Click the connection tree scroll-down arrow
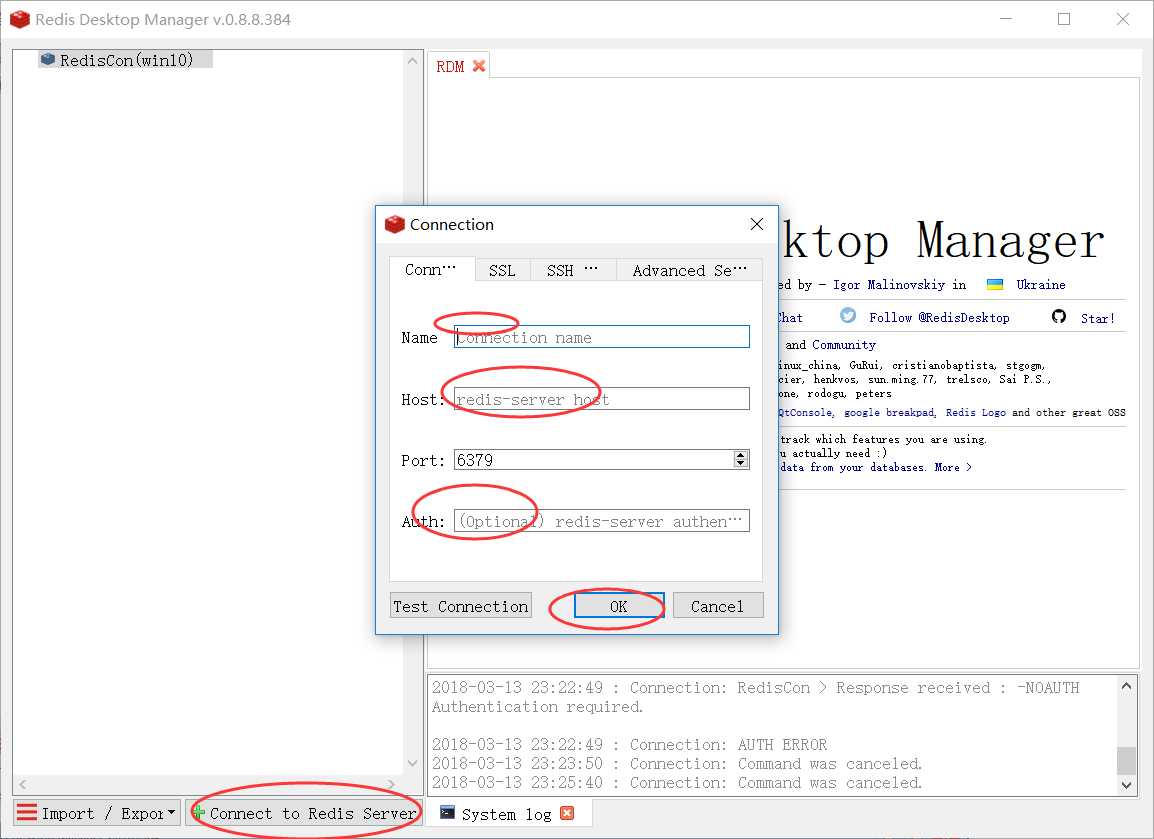This screenshot has width=1154, height=839. [x=412, y=763]
